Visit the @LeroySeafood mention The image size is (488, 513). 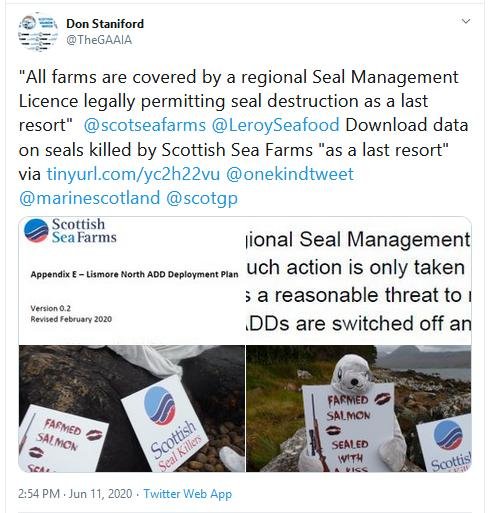tap(275, 125)
